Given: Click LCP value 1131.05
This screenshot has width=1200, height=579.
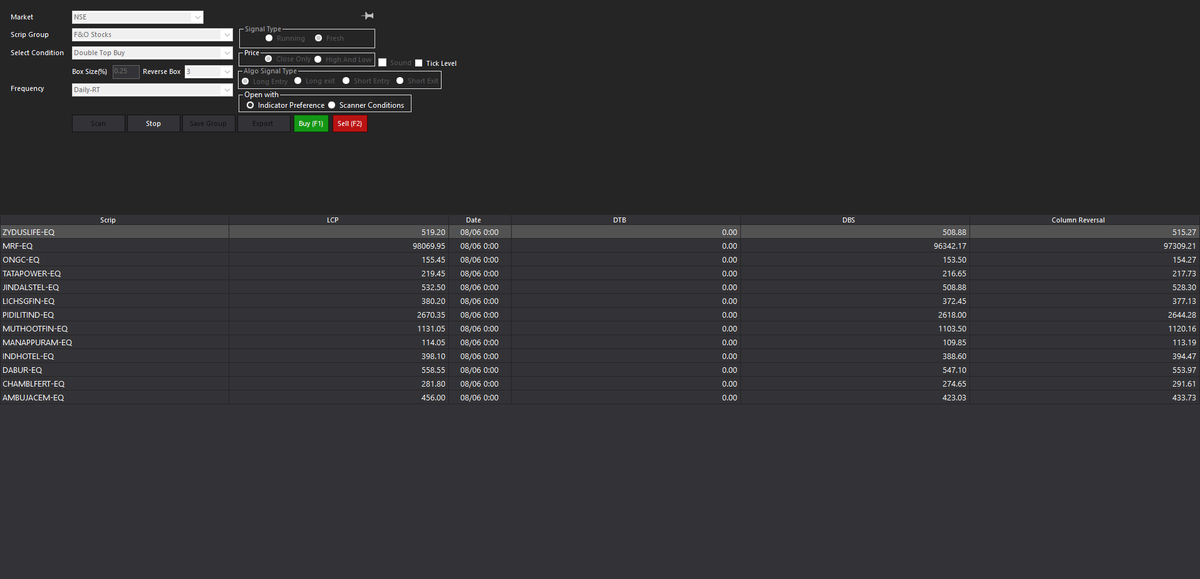Looking at the screenshot, I should click(431, 328).
